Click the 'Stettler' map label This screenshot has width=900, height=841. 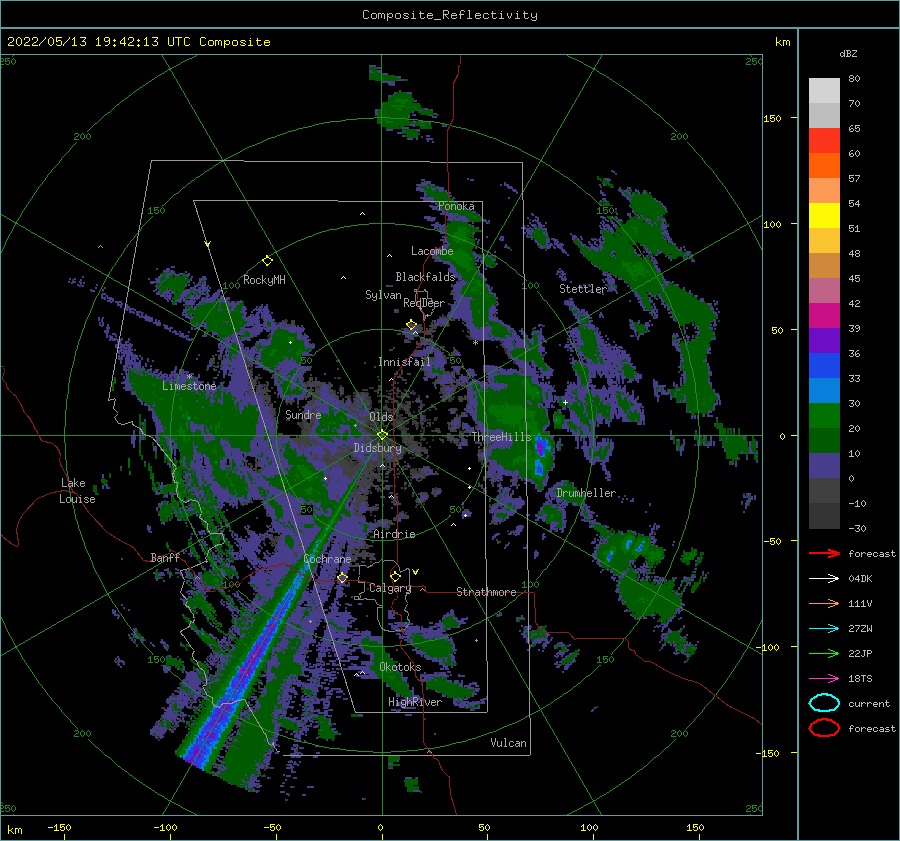coord(583,289)
